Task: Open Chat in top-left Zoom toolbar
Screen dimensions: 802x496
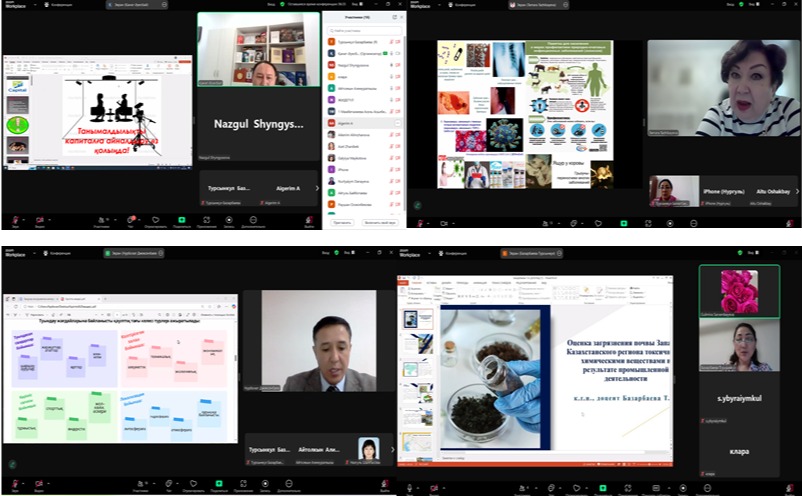Action: pos(130,219)
